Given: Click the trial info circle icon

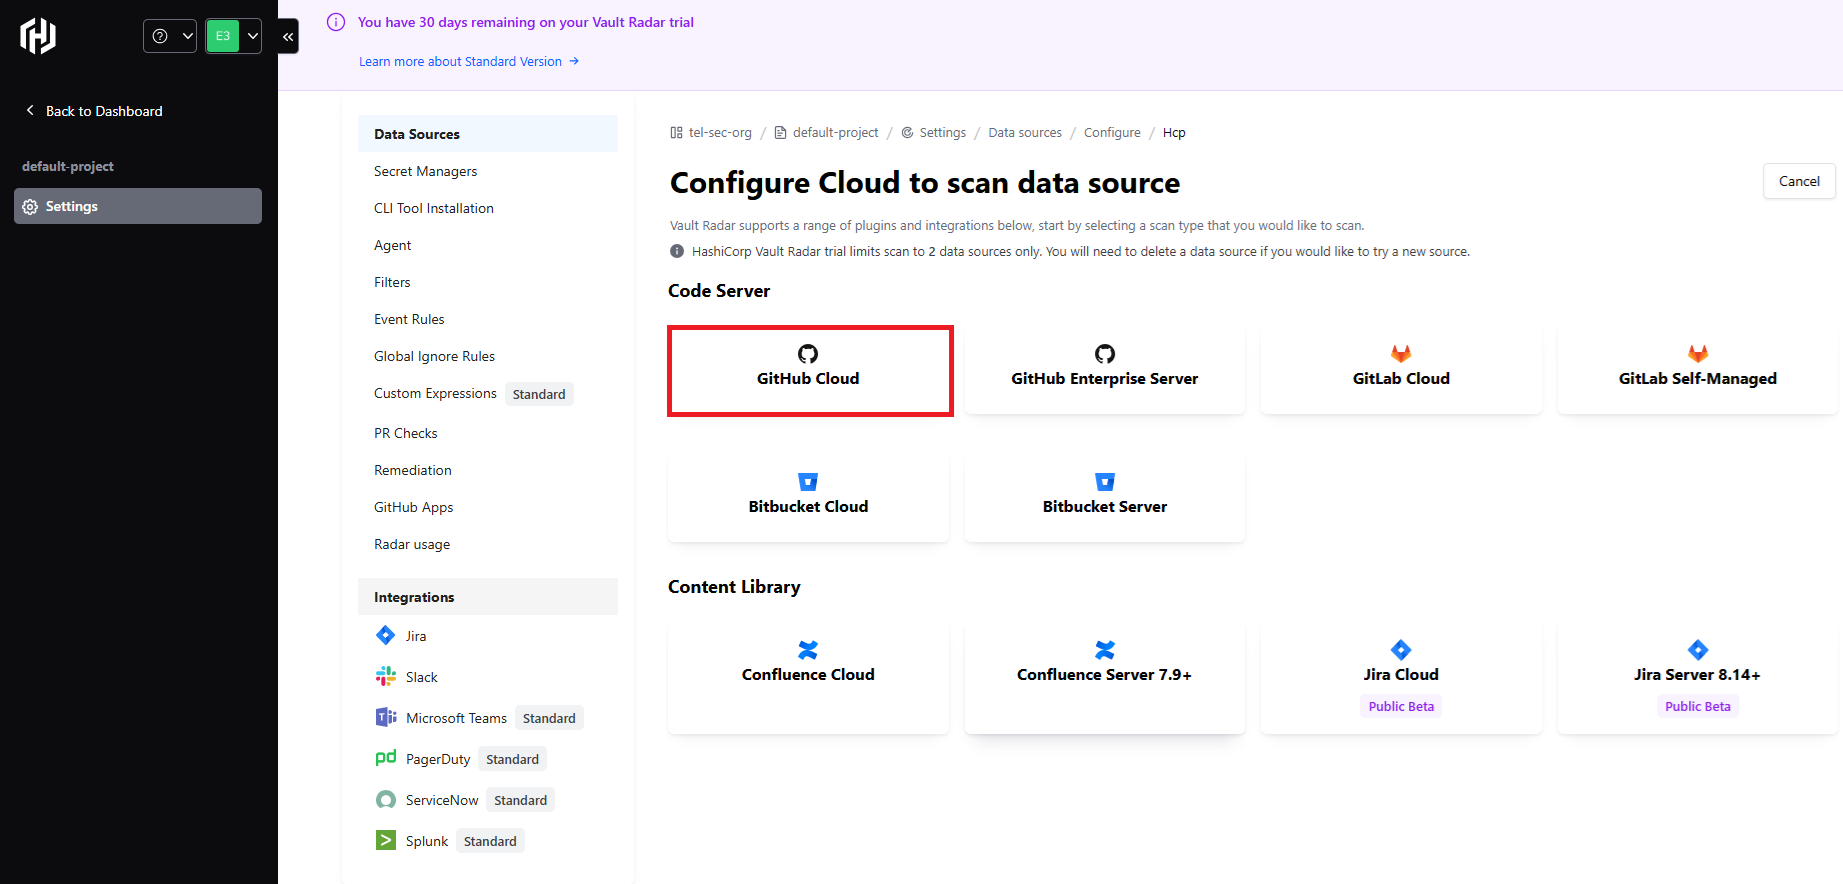Looking at the screenshot, I should coord(336,22).
